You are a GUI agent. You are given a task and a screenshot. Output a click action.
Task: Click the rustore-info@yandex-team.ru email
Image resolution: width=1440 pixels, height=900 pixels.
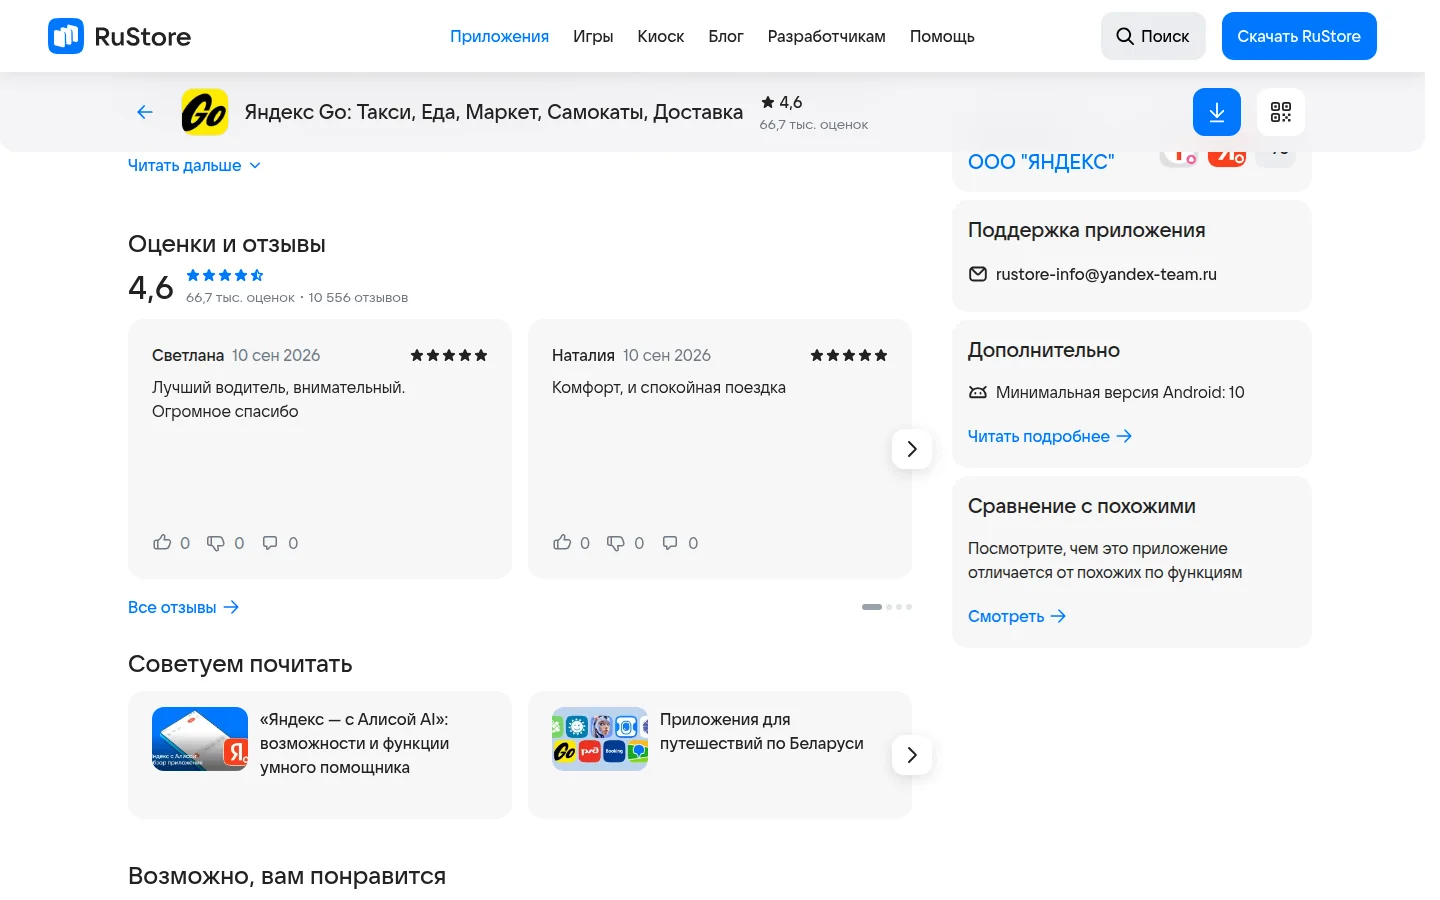coord(1106,274)
